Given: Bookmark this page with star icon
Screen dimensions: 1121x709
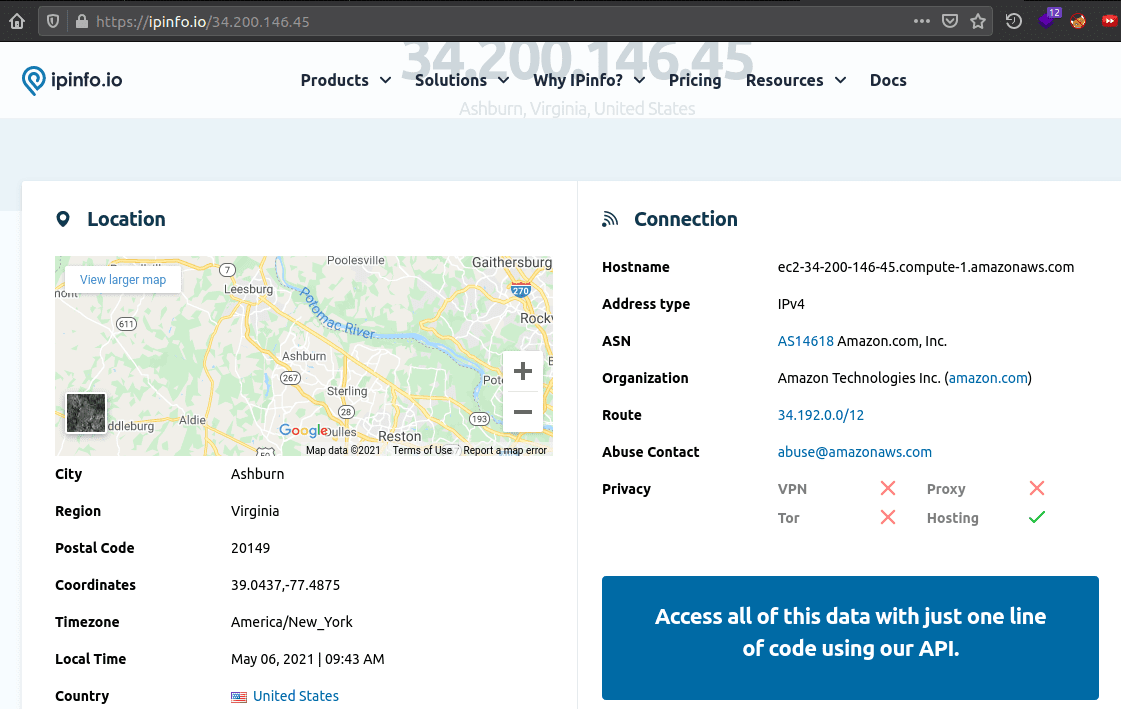Looking at the screenshot, I should (x=978, y=21).
